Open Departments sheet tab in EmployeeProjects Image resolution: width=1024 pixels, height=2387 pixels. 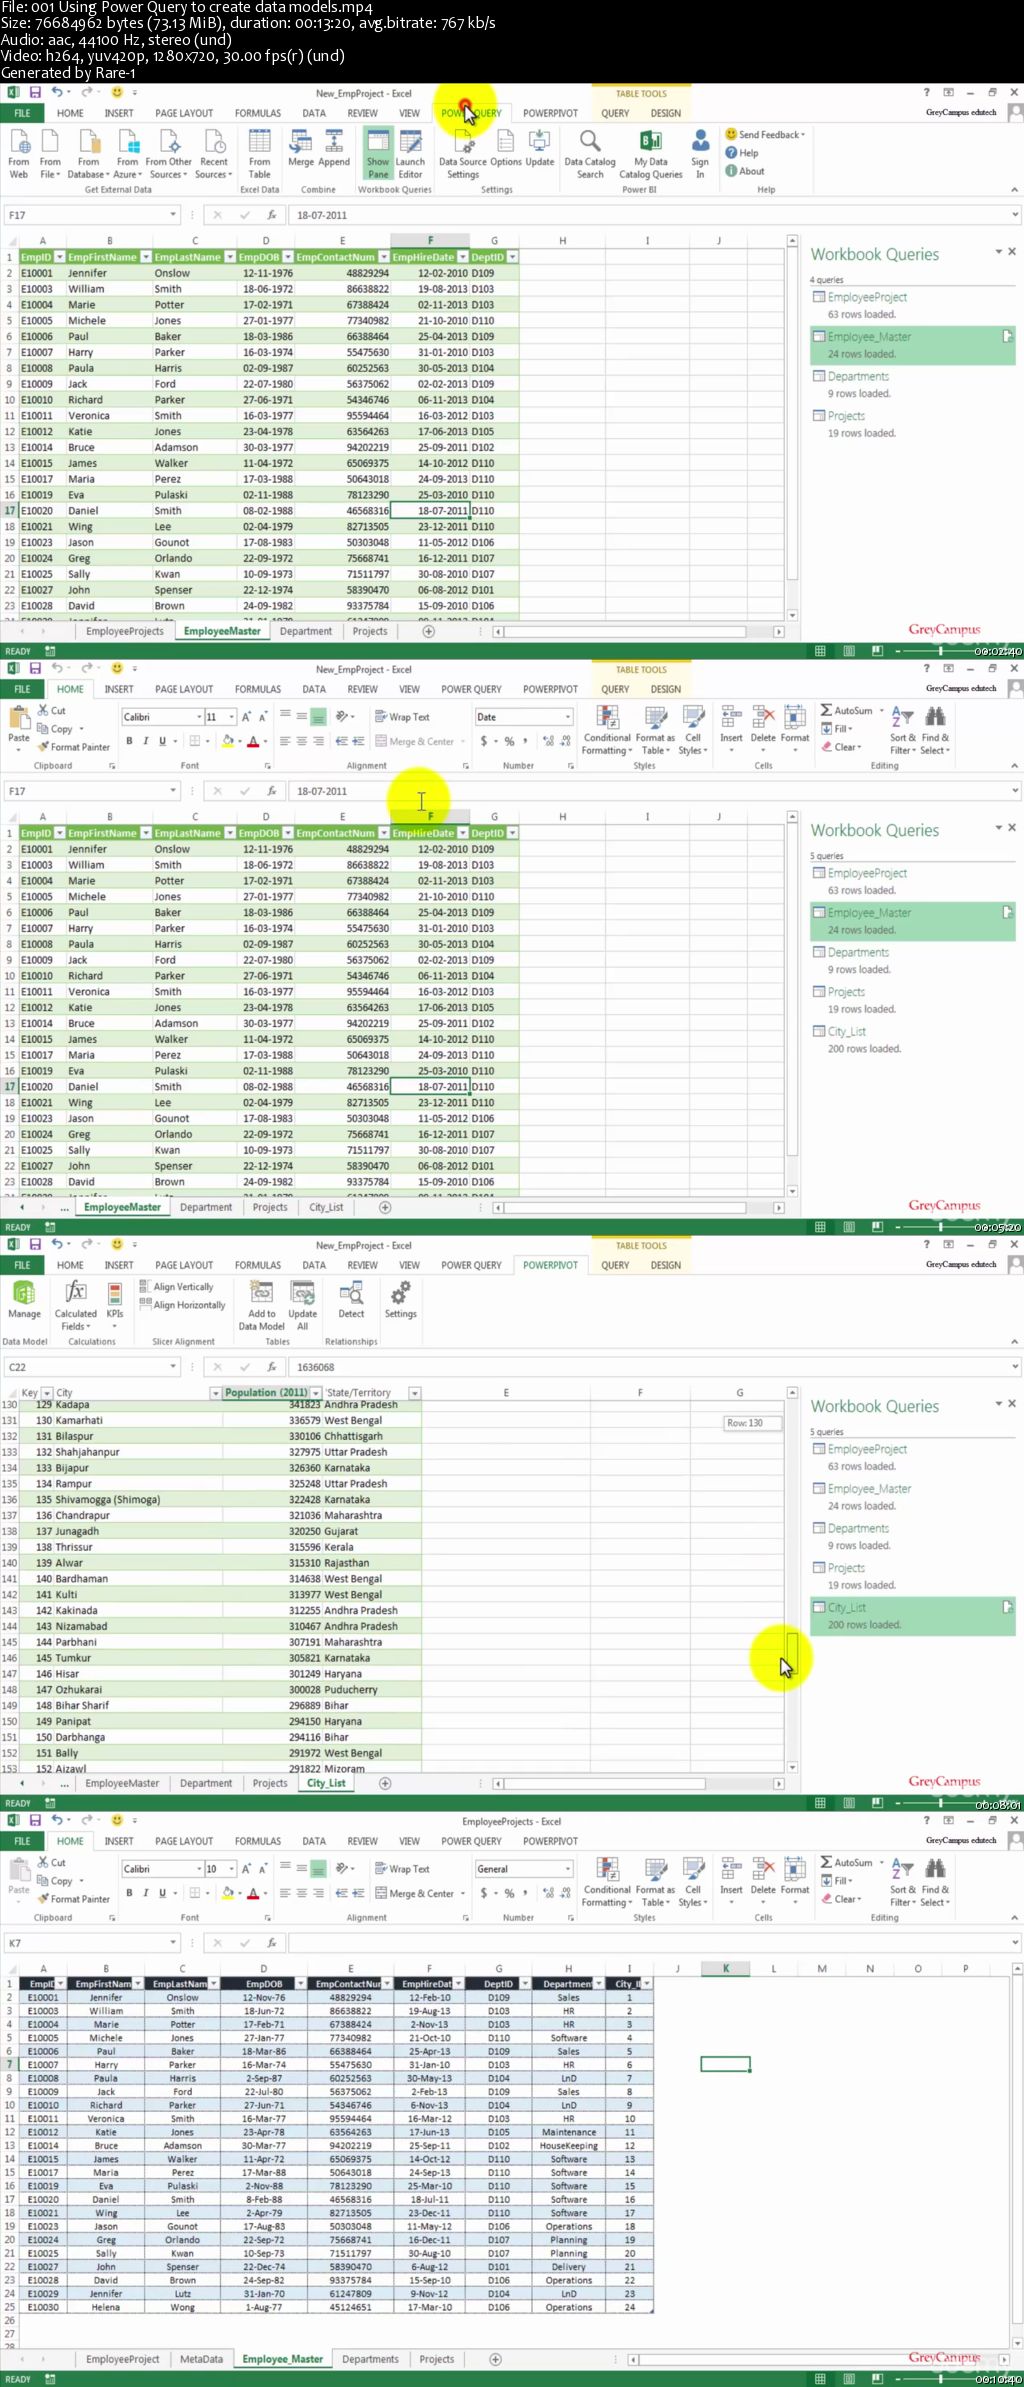(370, 2359)
